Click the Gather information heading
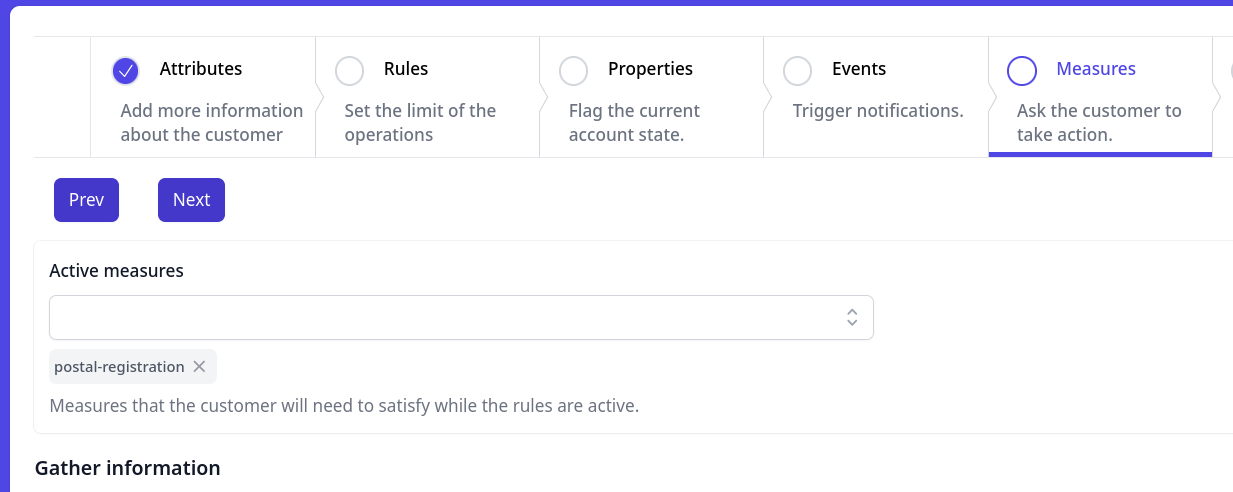1233x492 pixels. [127, 468]
